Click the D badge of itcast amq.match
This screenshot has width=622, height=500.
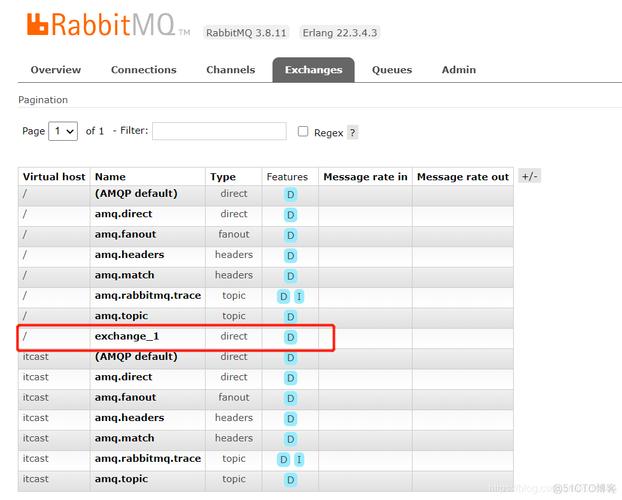click(x=290, y=439)
